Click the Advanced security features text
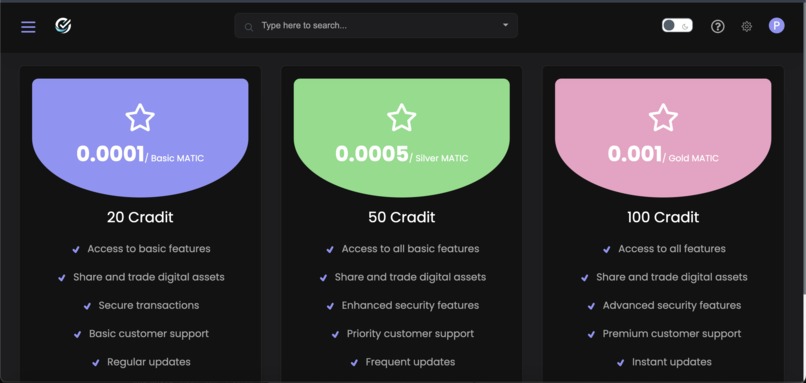 [672, 305]
